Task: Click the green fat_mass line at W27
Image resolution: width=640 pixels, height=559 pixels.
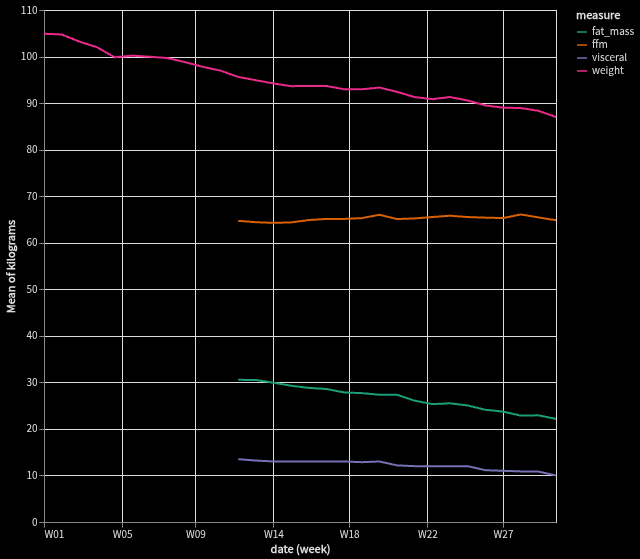Action: click(503, 412)
